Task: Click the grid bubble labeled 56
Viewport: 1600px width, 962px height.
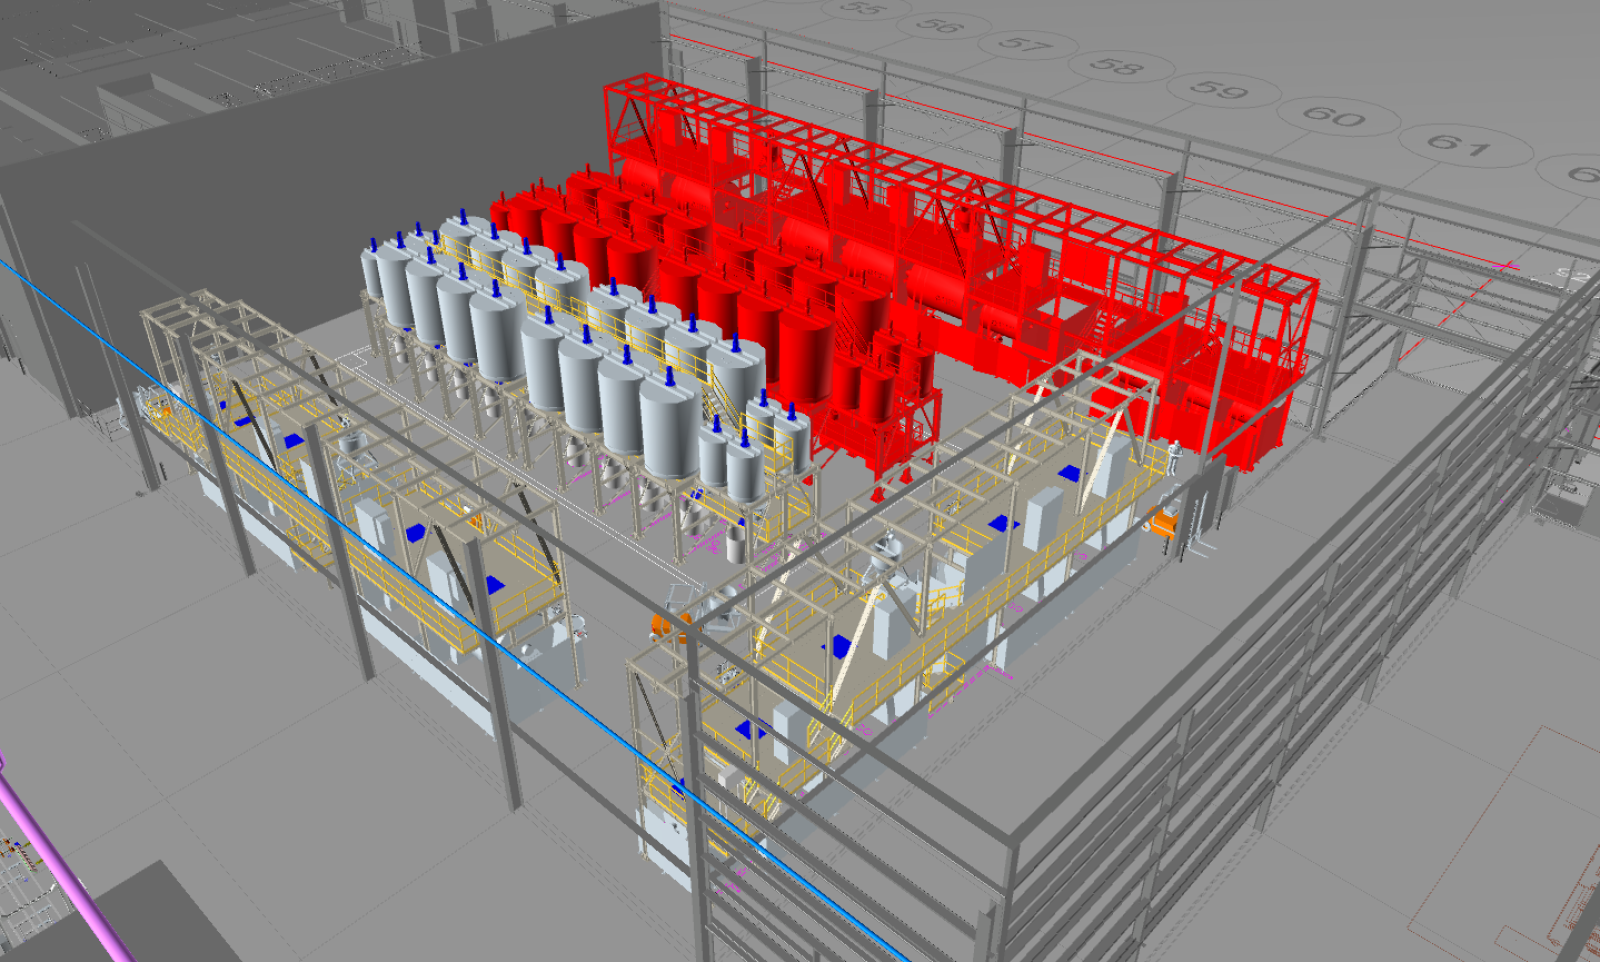Action: click(938, 24)
